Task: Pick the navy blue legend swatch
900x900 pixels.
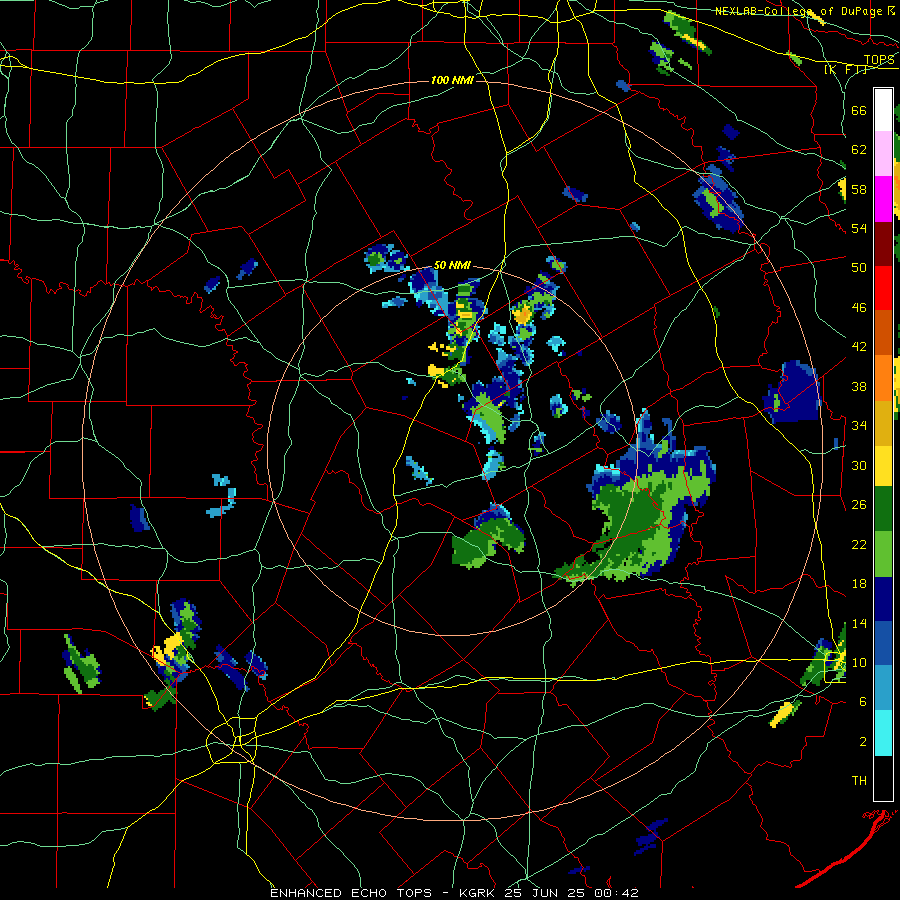Action: [883, 599]
